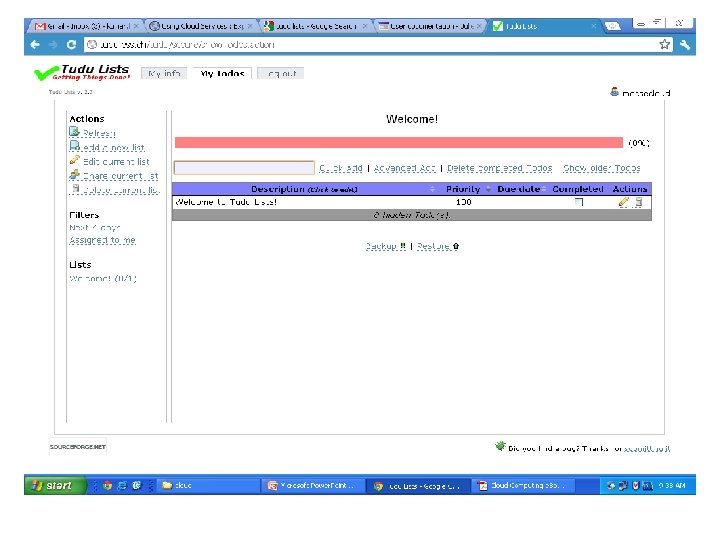Sort todos by Due date column
Image resolution: width=720 pixels, height=540 pixels.
(518, 189)
